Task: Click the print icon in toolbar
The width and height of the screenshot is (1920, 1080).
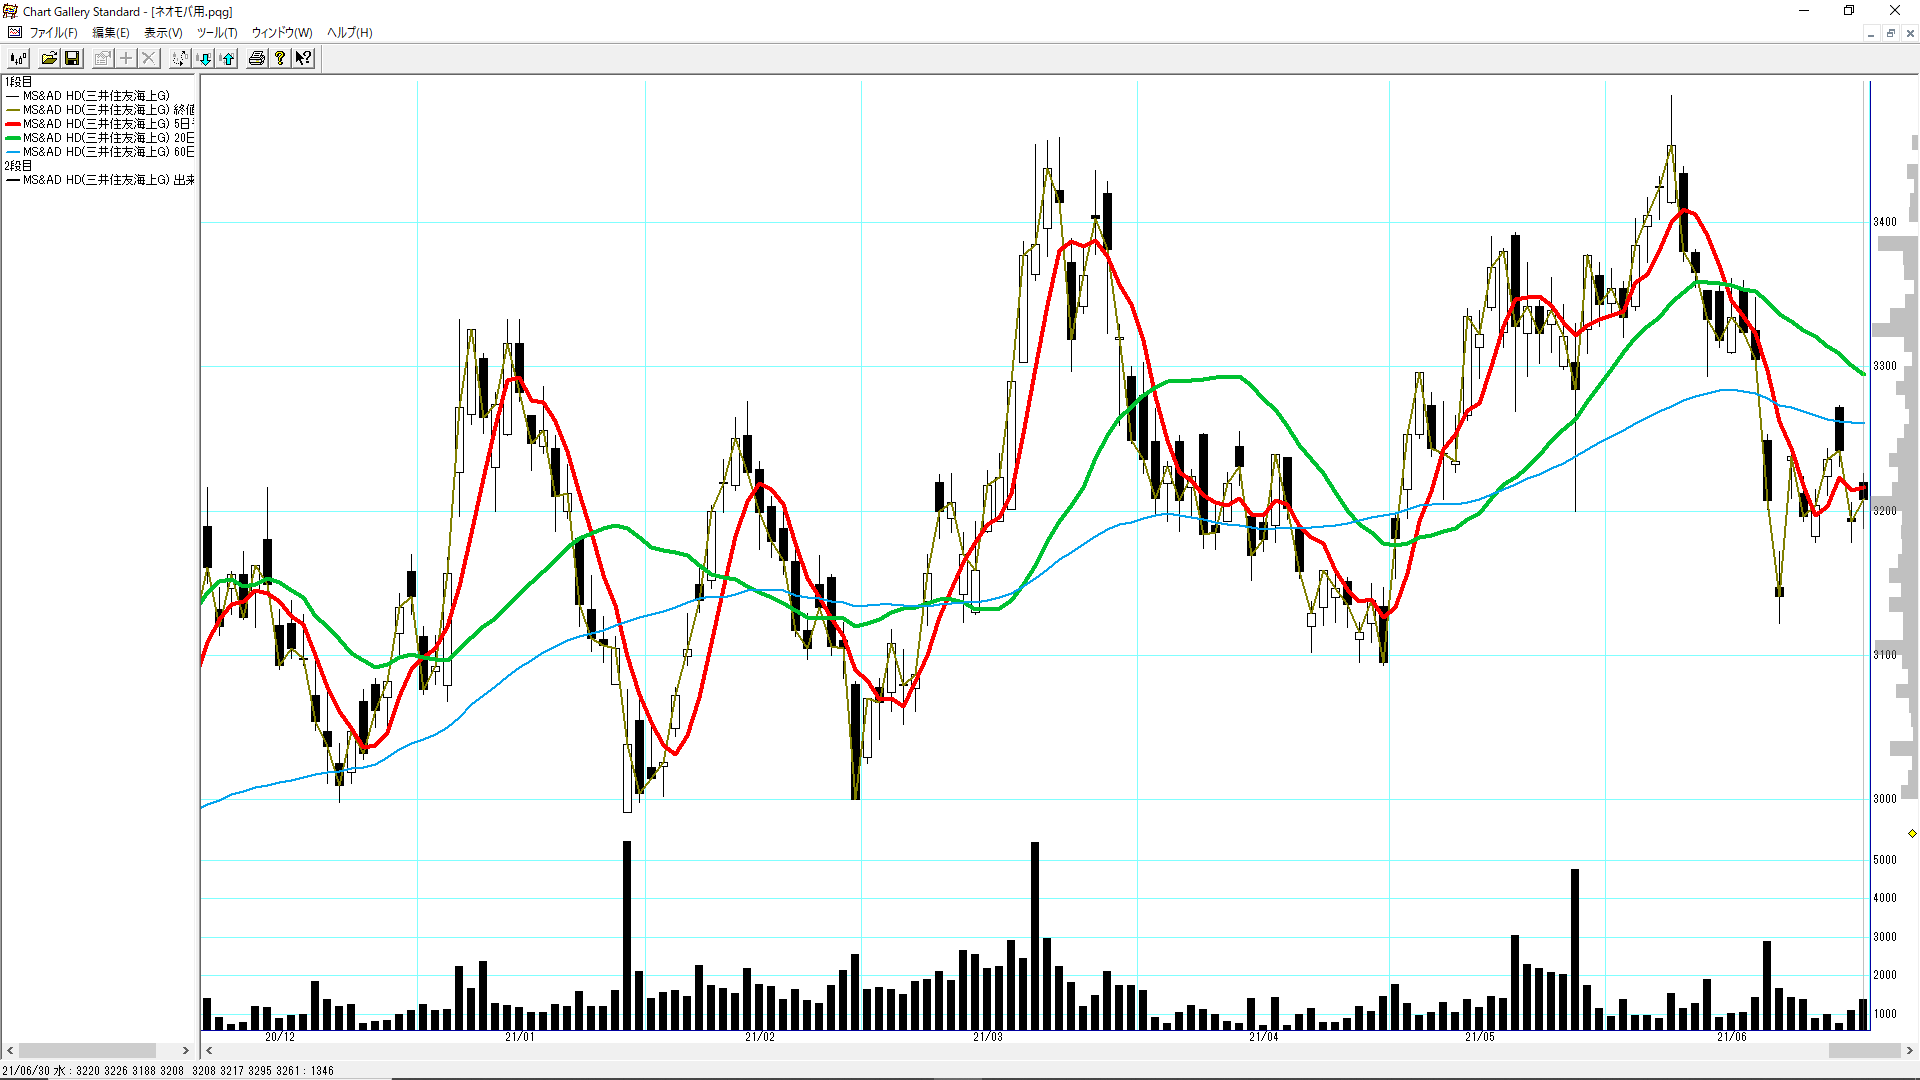Action: point(257,58)
